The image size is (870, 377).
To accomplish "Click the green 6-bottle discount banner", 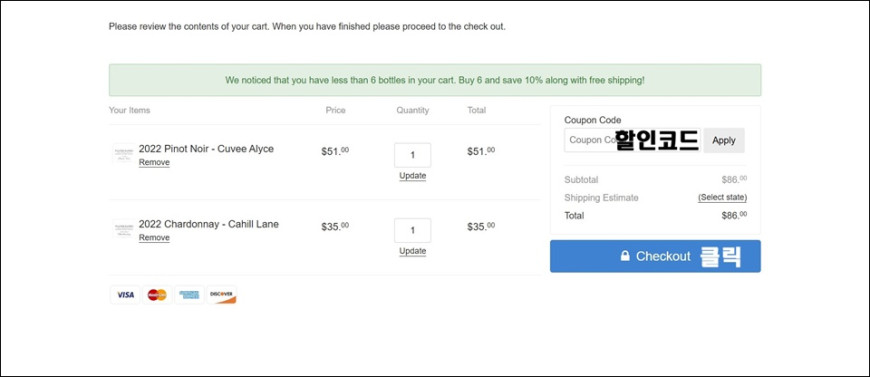I will pos(435,80).
